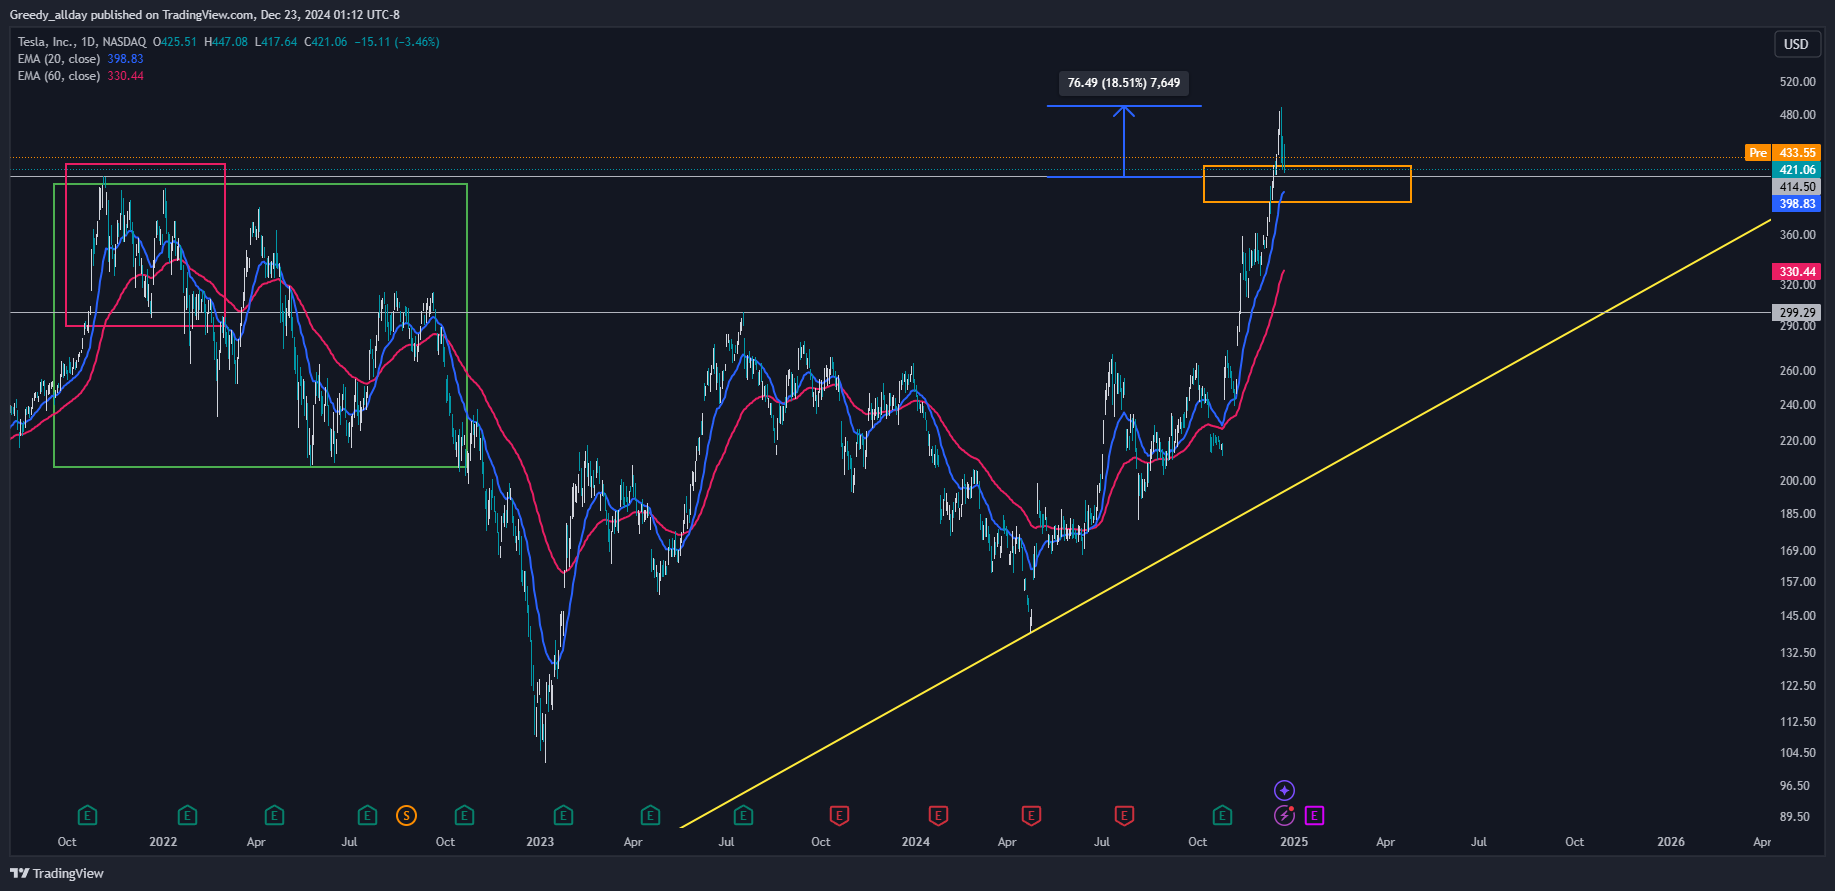The width and height of the screenshot is (1835, 891).
Task: Click the 520.00 label on price axis
Action: (1797, 82)
